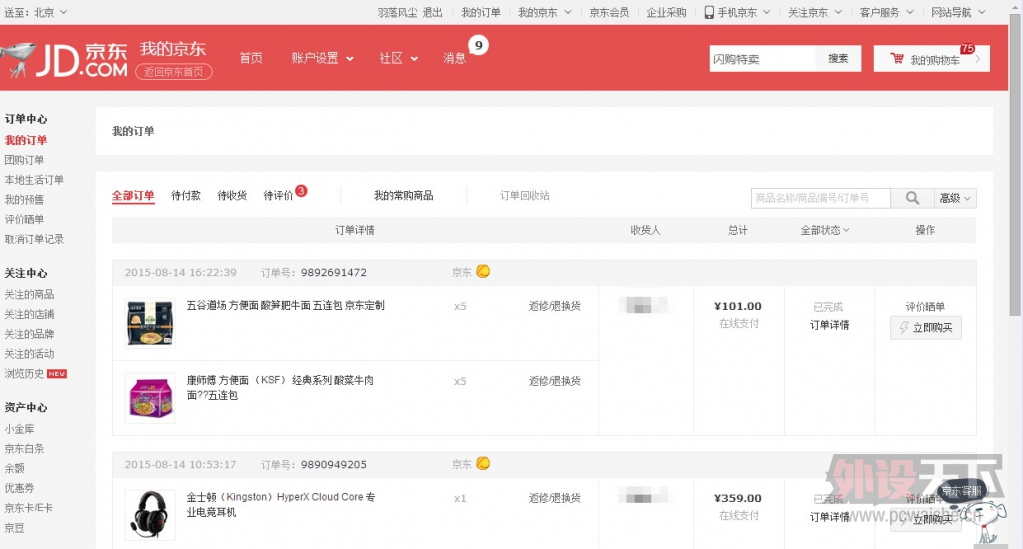Open the 五谷道场 noodle product thumbnail
This screenshot has height=549, width=1023.
[x=150, y=322]
